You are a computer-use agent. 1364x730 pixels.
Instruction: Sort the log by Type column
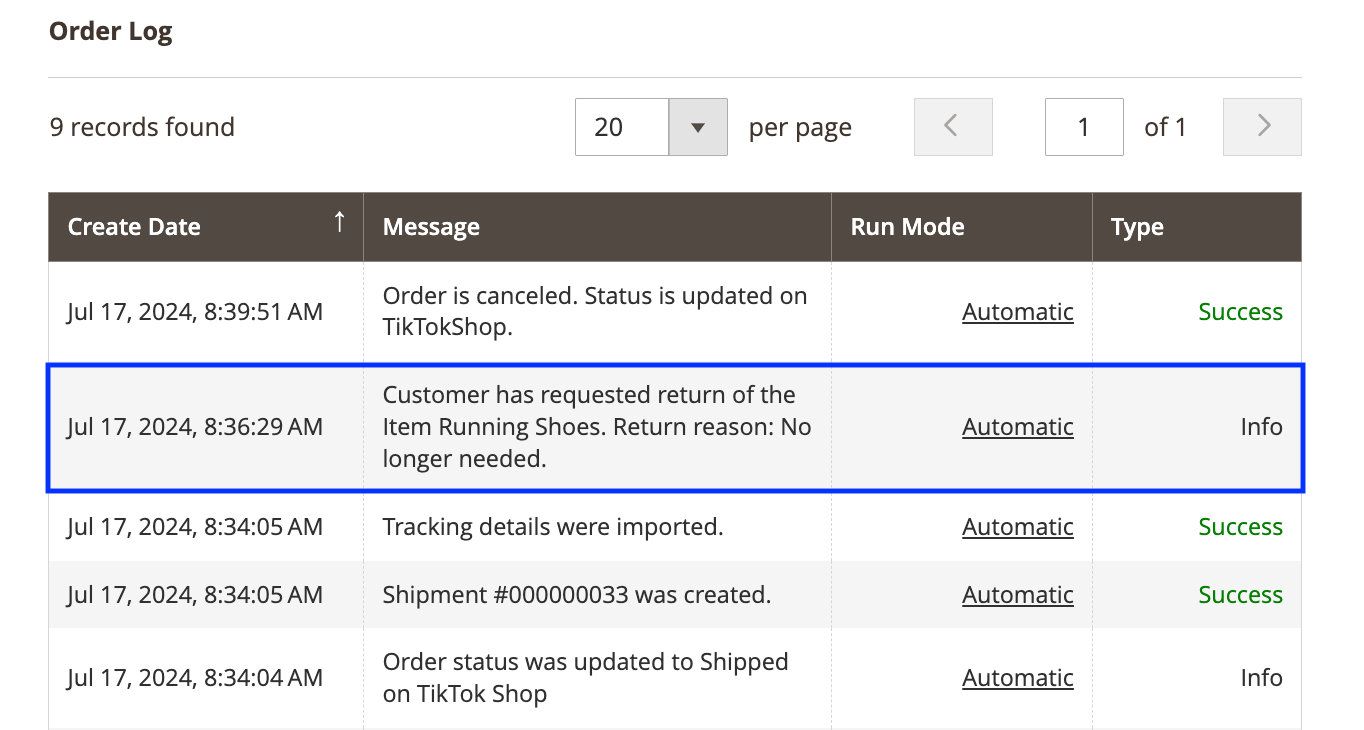[1137, 227]
